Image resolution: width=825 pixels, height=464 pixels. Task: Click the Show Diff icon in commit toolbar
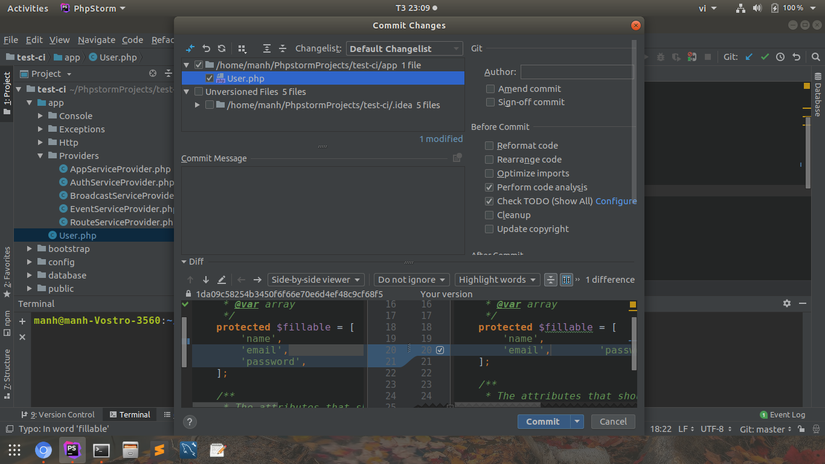(191, 48)
